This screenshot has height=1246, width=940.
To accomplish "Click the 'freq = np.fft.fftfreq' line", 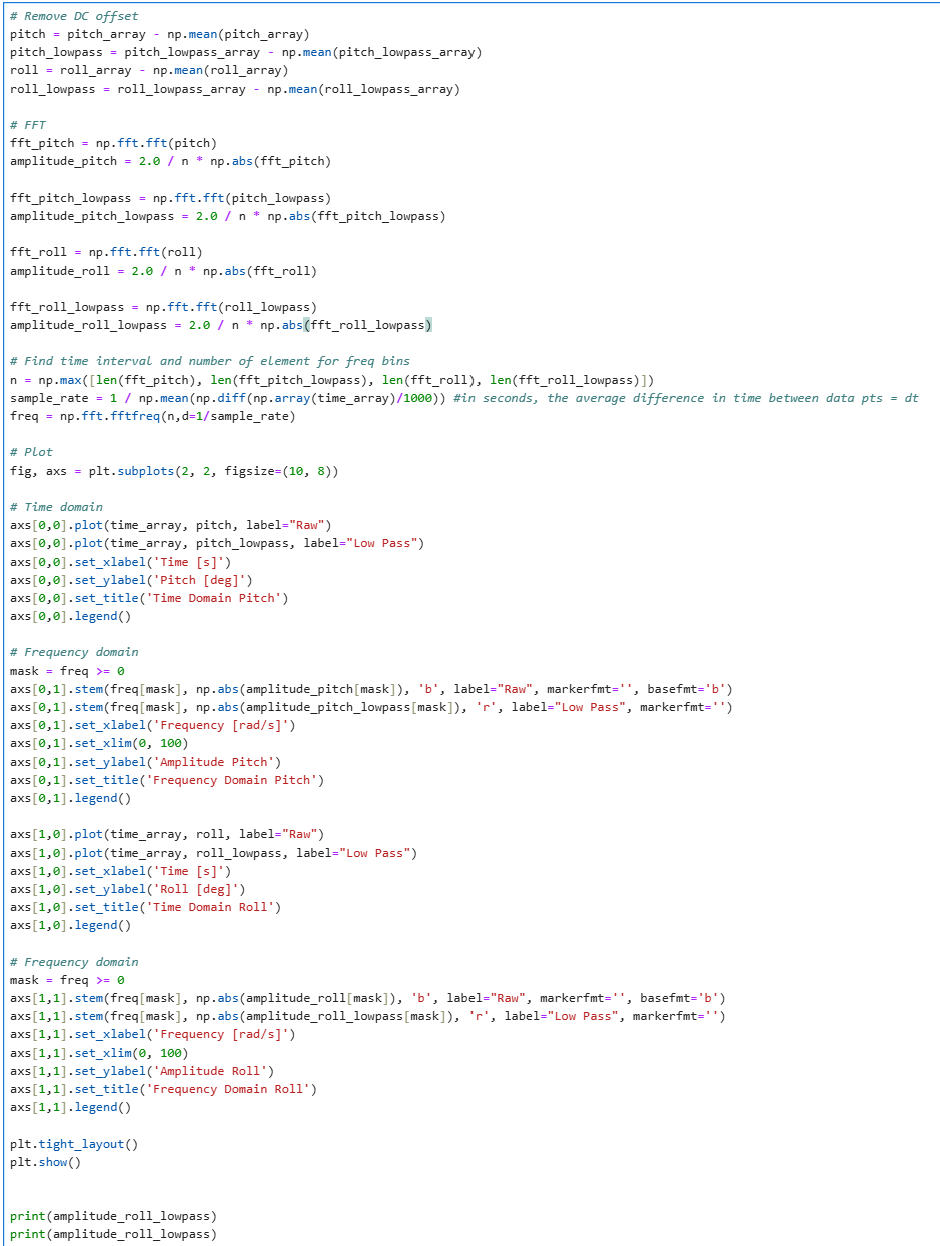I will point(153,416).
